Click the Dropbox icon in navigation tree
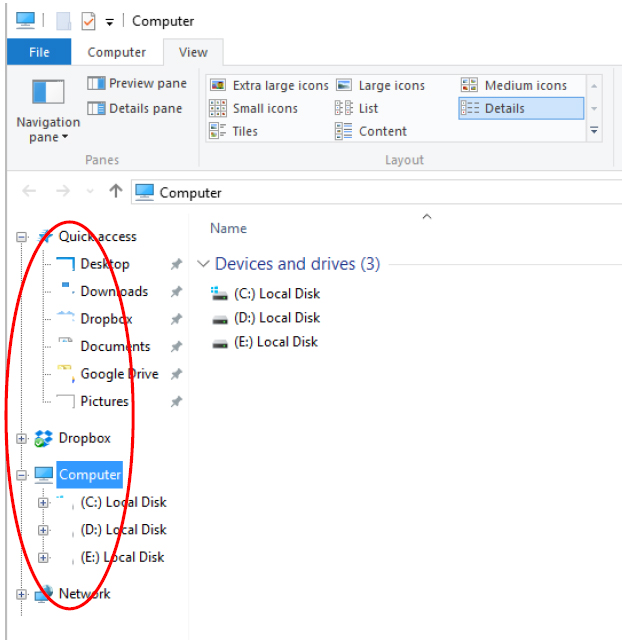 tap(43, 438)
